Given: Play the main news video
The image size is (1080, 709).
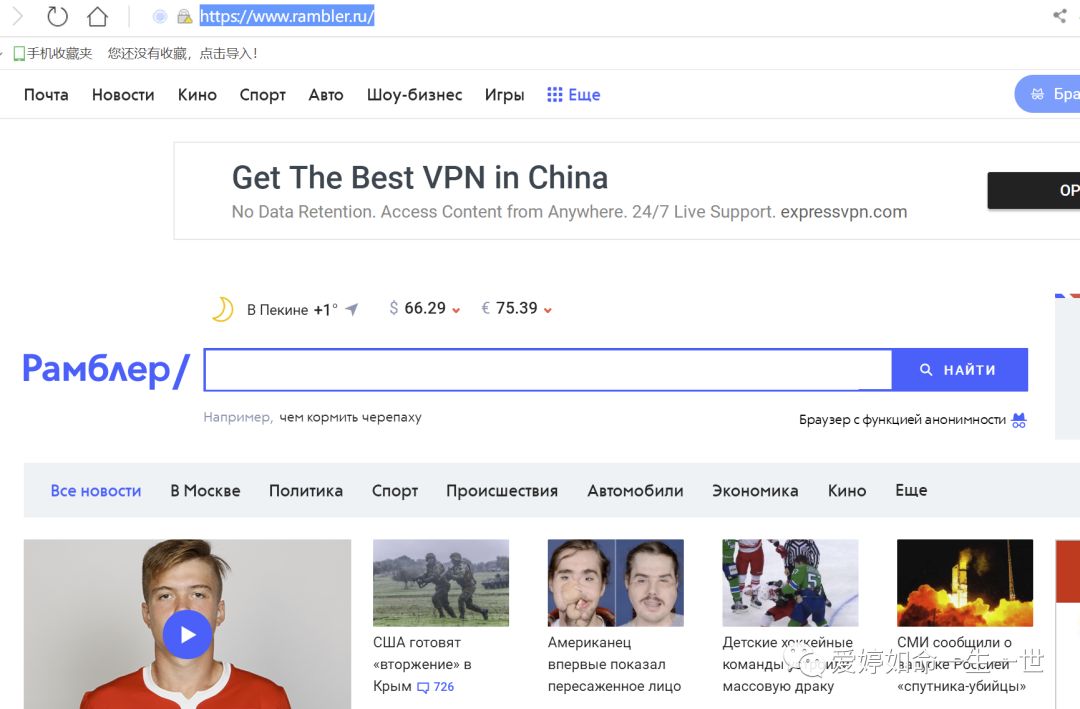Looking at the screenshot, I should [187, 634].
